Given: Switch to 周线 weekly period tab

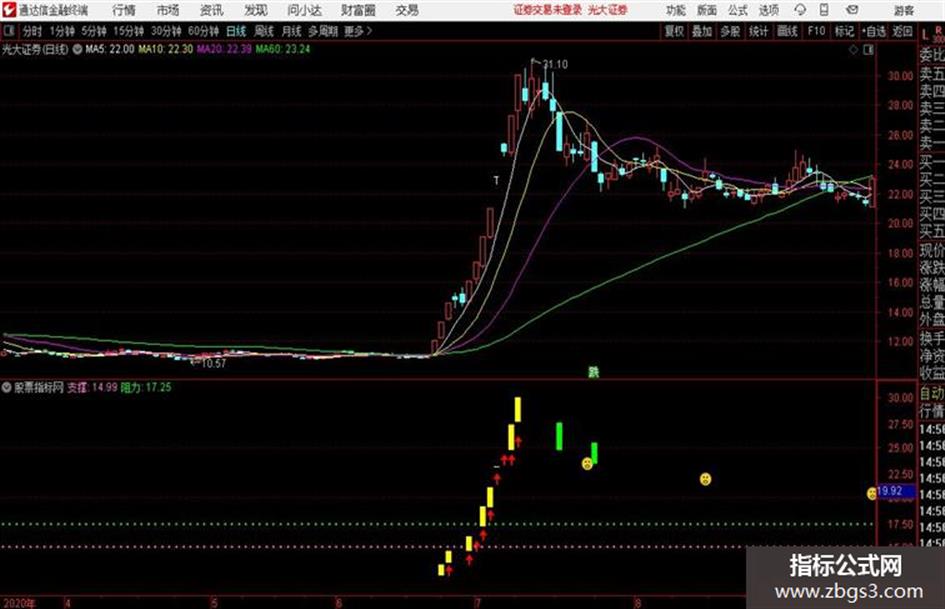Looking at the screenshot, I should 264,31.
